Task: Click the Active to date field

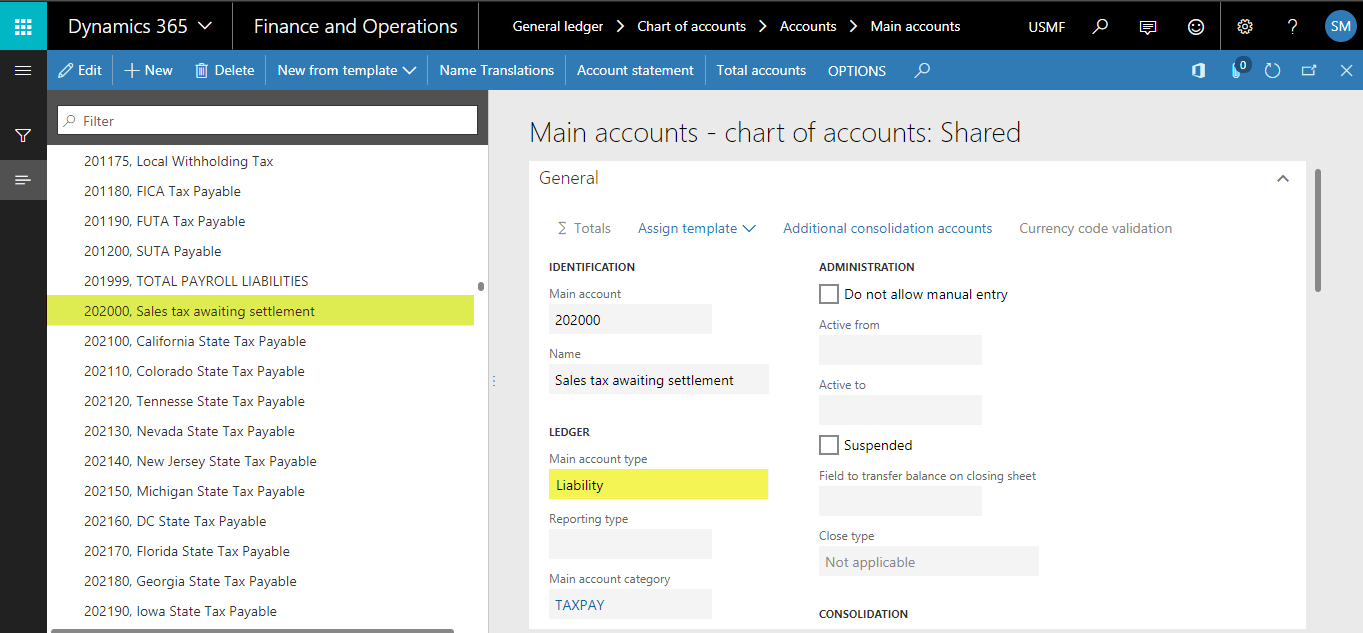Action: (900, 410)
